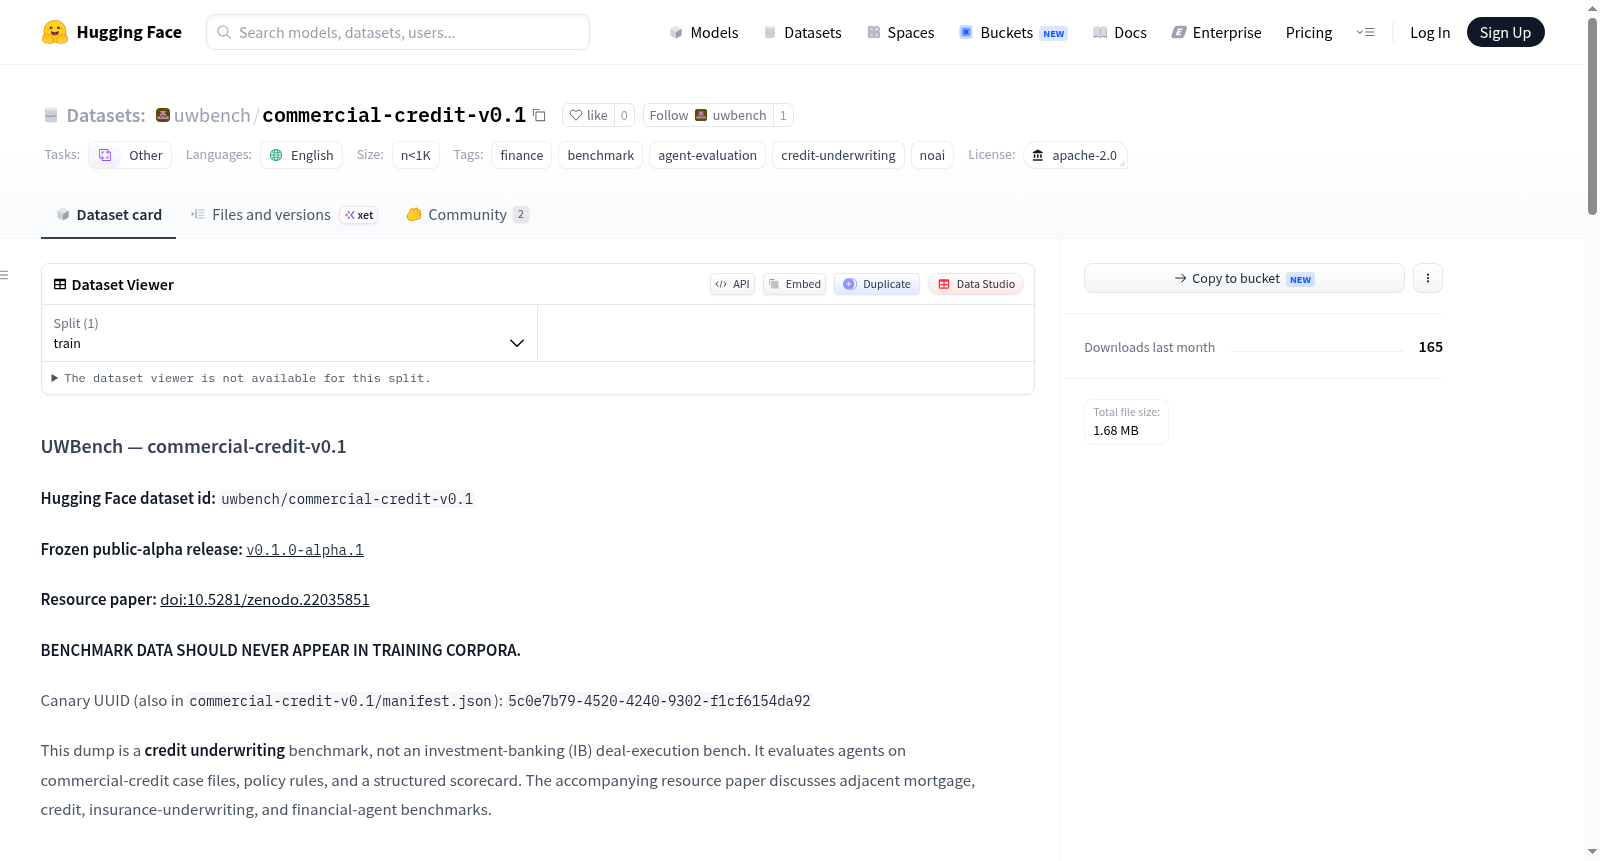
Task: Open the v0.1.0-alpha.1 release link
Action: click(305, 550)
